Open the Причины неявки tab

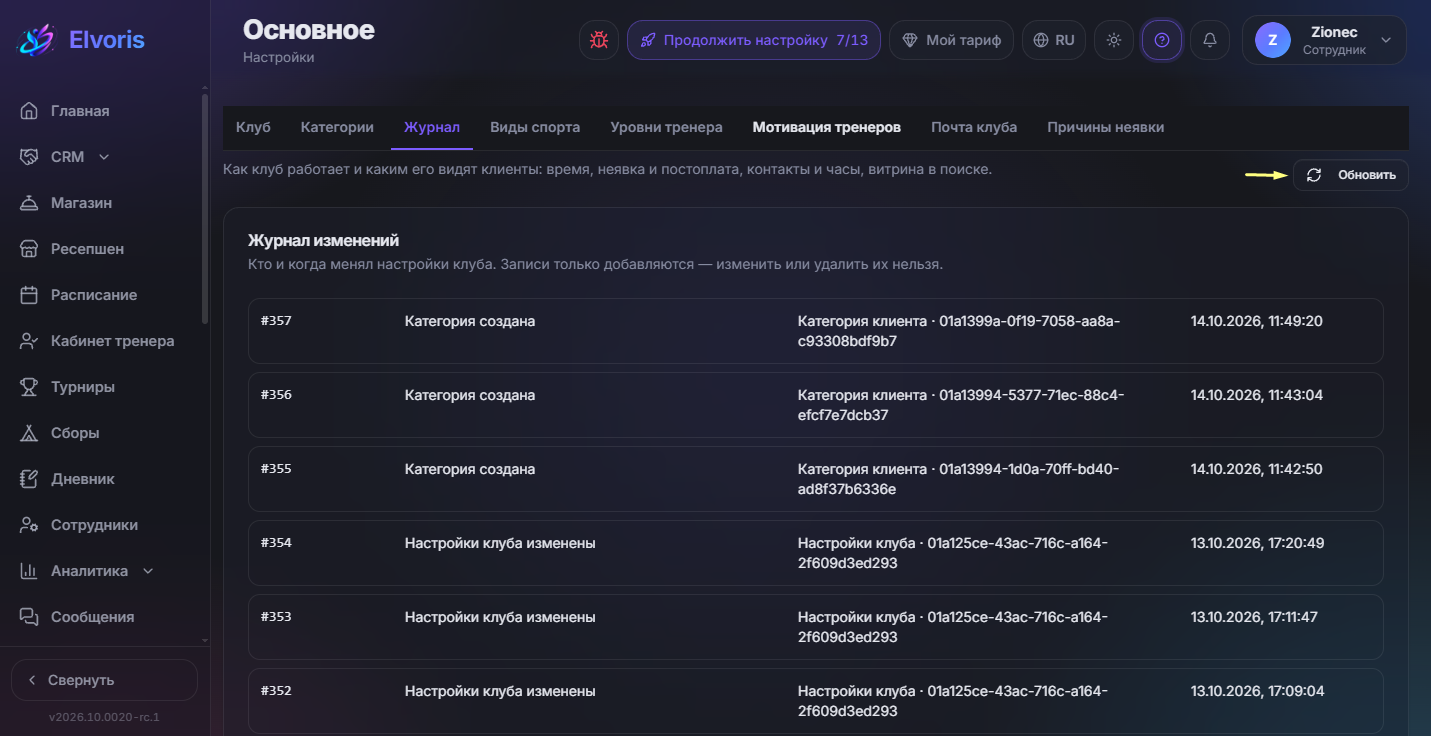pos(1105,127)
